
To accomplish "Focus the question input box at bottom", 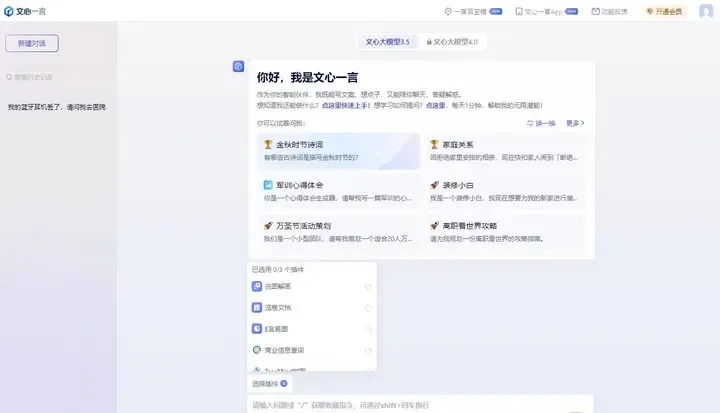I will [420, 405].
